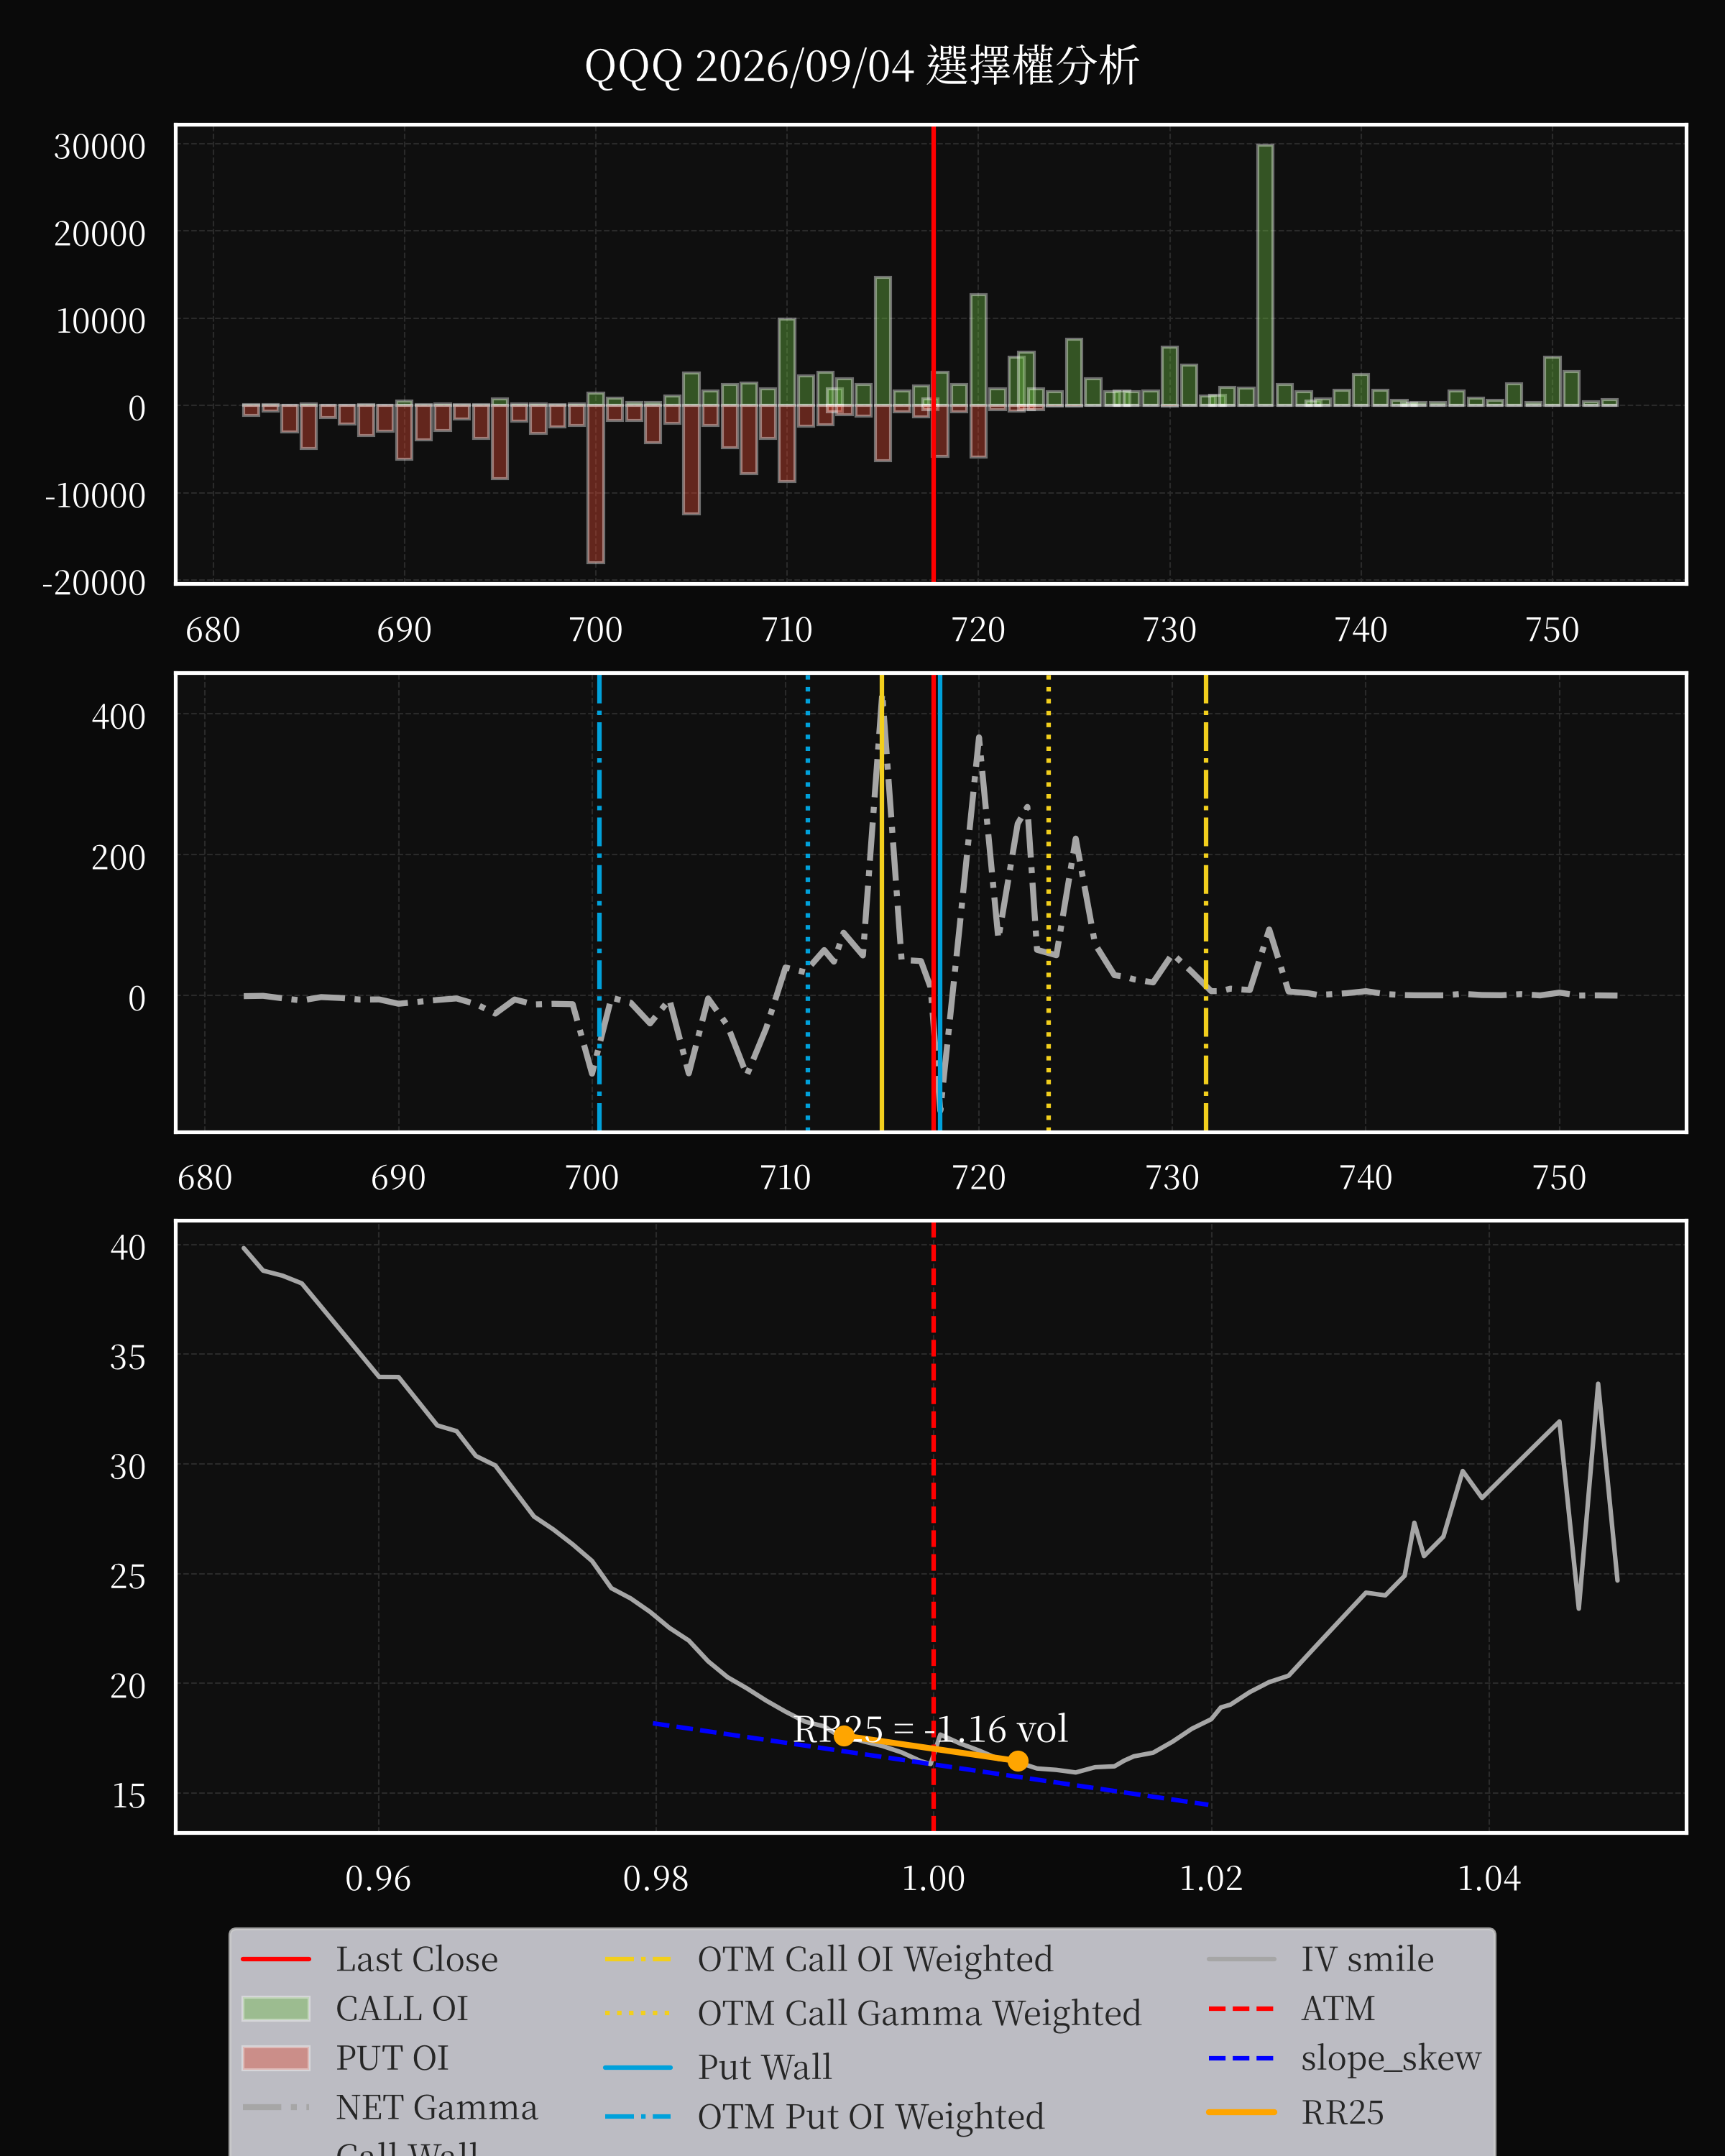
Task: Click the -20000 y-axis tick label
Action: click(x=94, y=583)
